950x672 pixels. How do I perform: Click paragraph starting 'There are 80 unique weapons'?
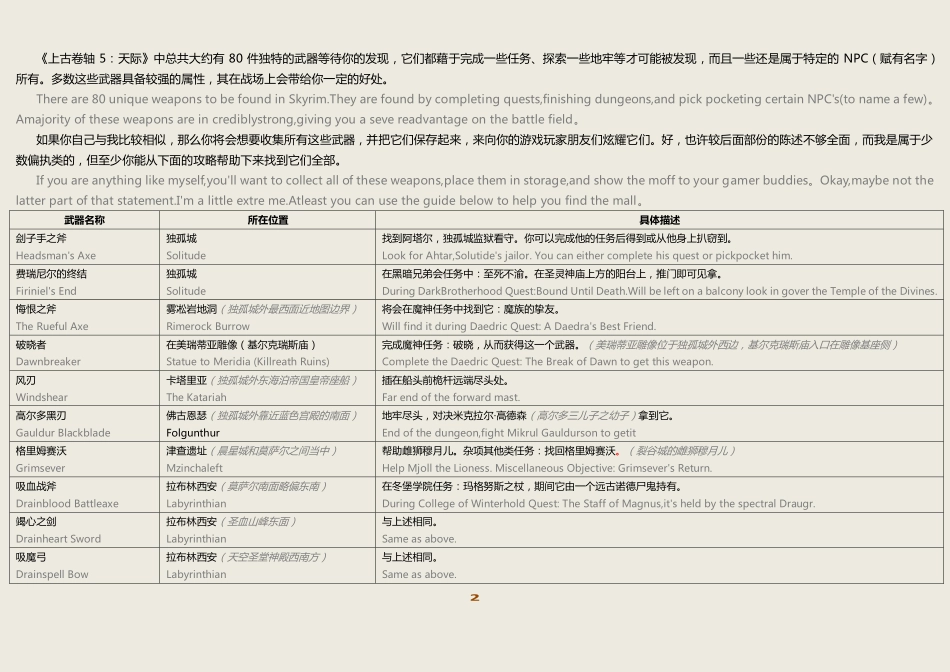pos(475,109)
